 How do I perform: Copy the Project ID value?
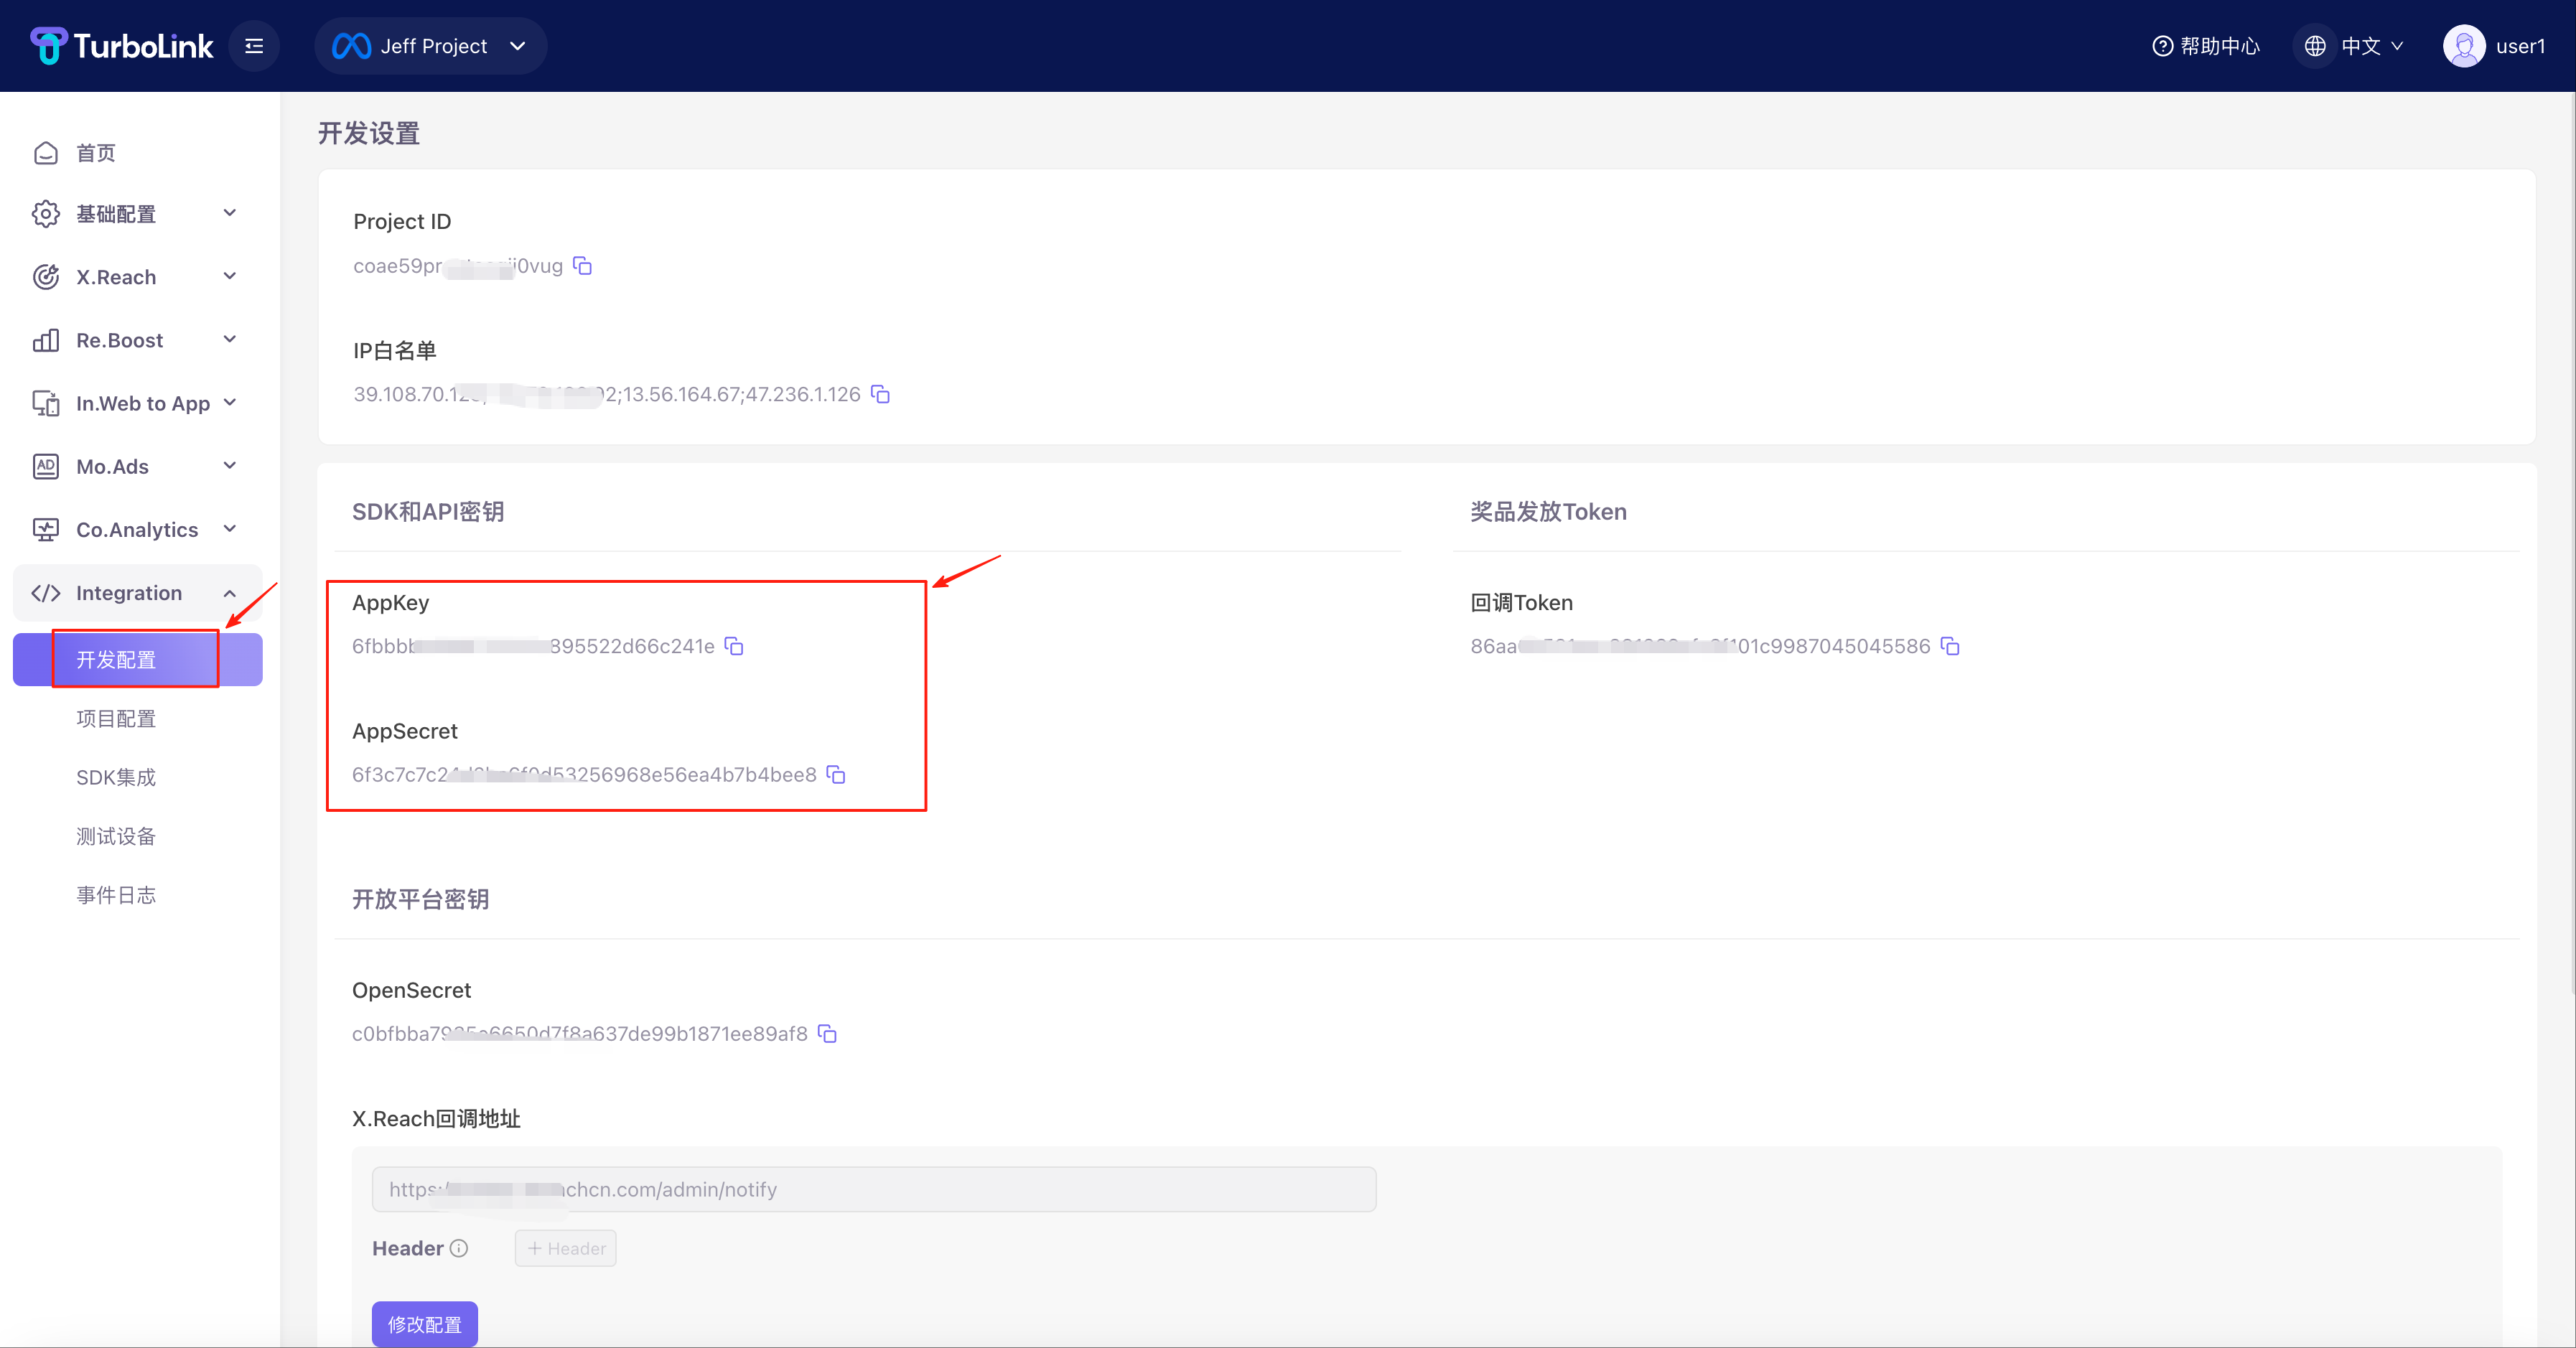582,266
